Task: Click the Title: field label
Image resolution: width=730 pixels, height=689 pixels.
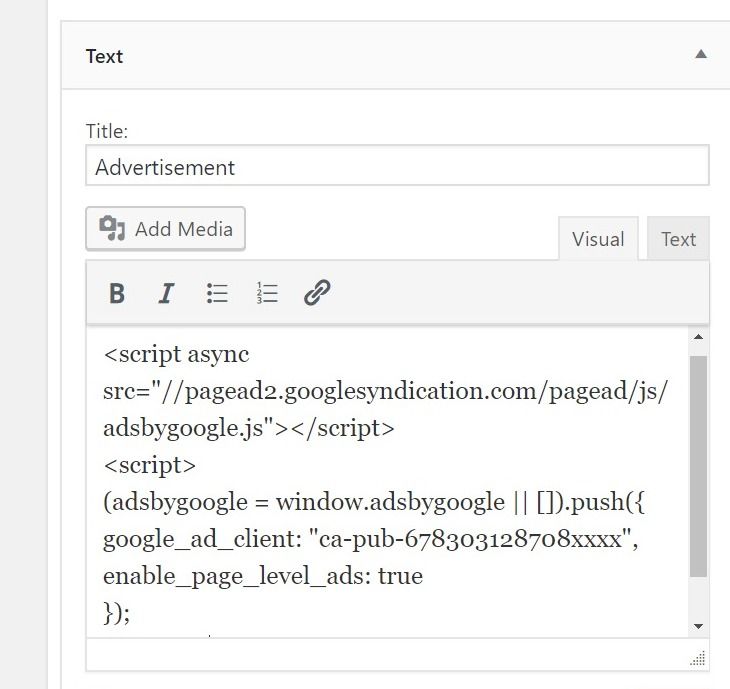Action: [x=107, y=131]
